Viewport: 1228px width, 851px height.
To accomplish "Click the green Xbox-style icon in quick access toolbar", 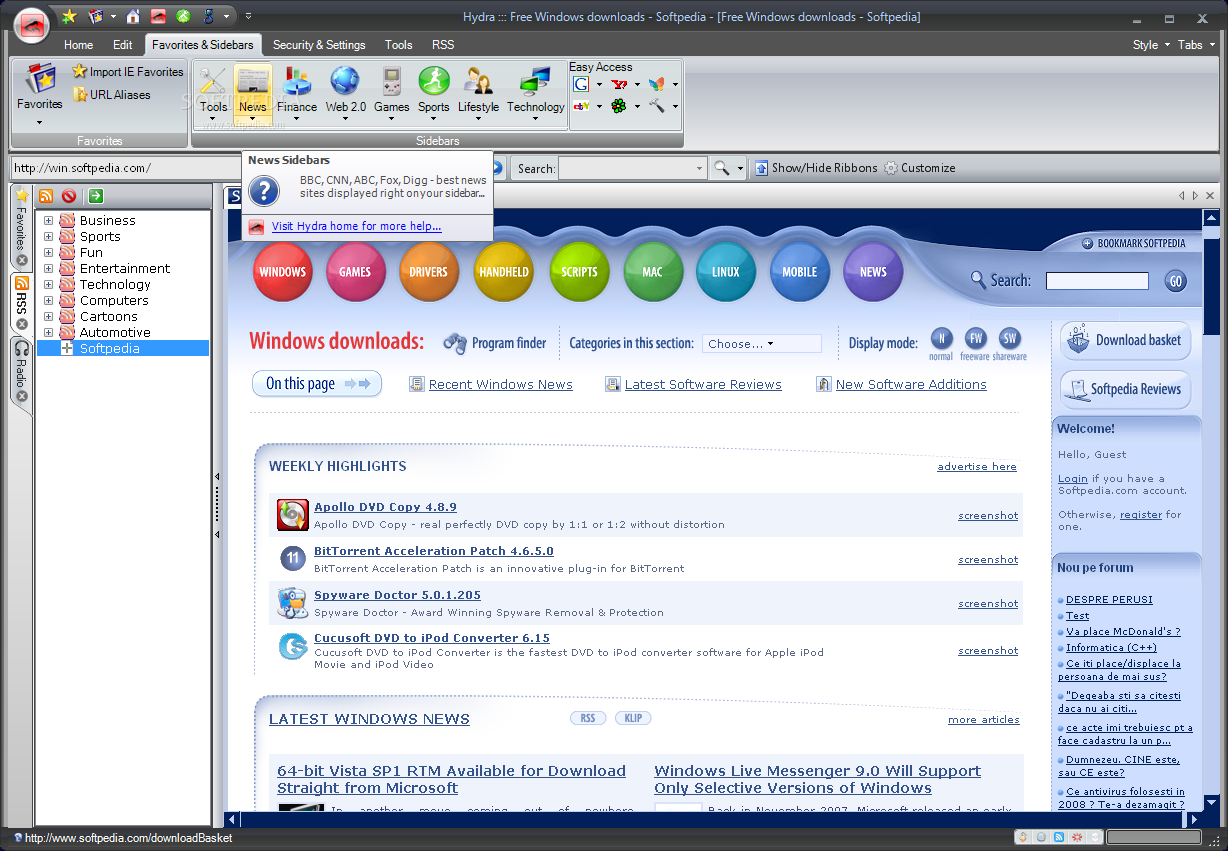I will click(x=183, y=16).
